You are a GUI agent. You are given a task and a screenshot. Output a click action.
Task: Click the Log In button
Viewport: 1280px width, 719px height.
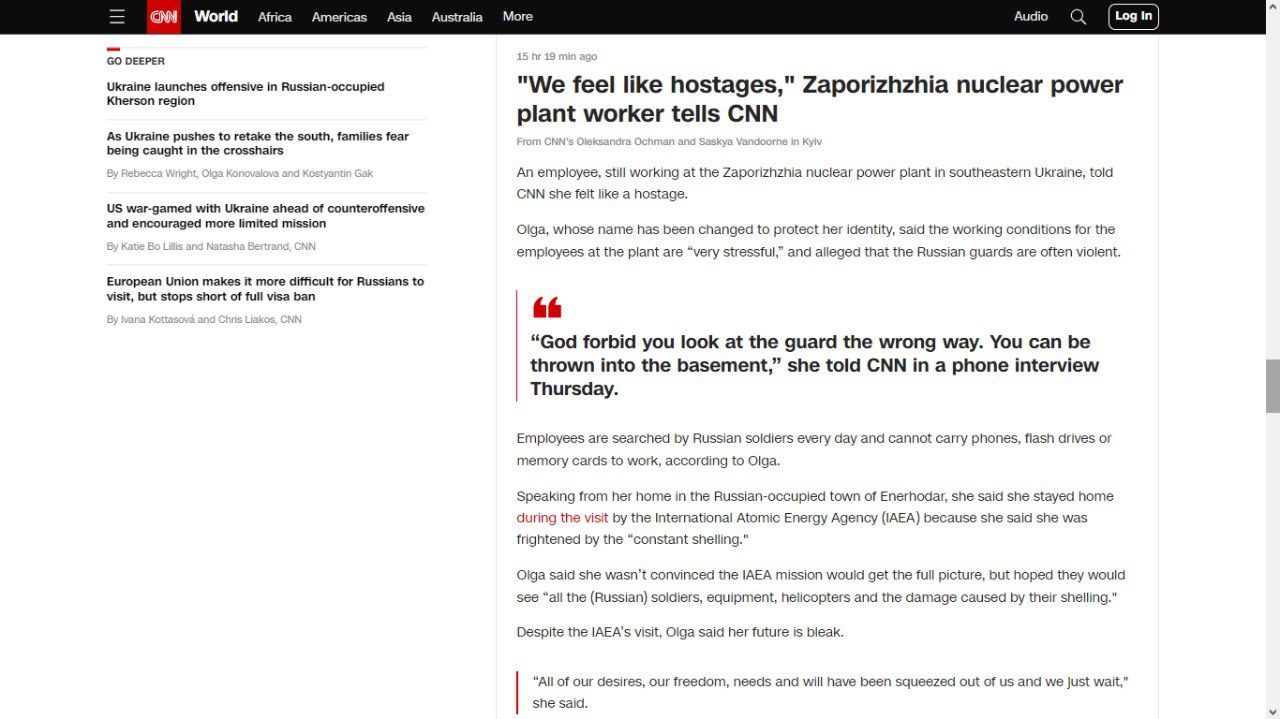pos(1133,16)
